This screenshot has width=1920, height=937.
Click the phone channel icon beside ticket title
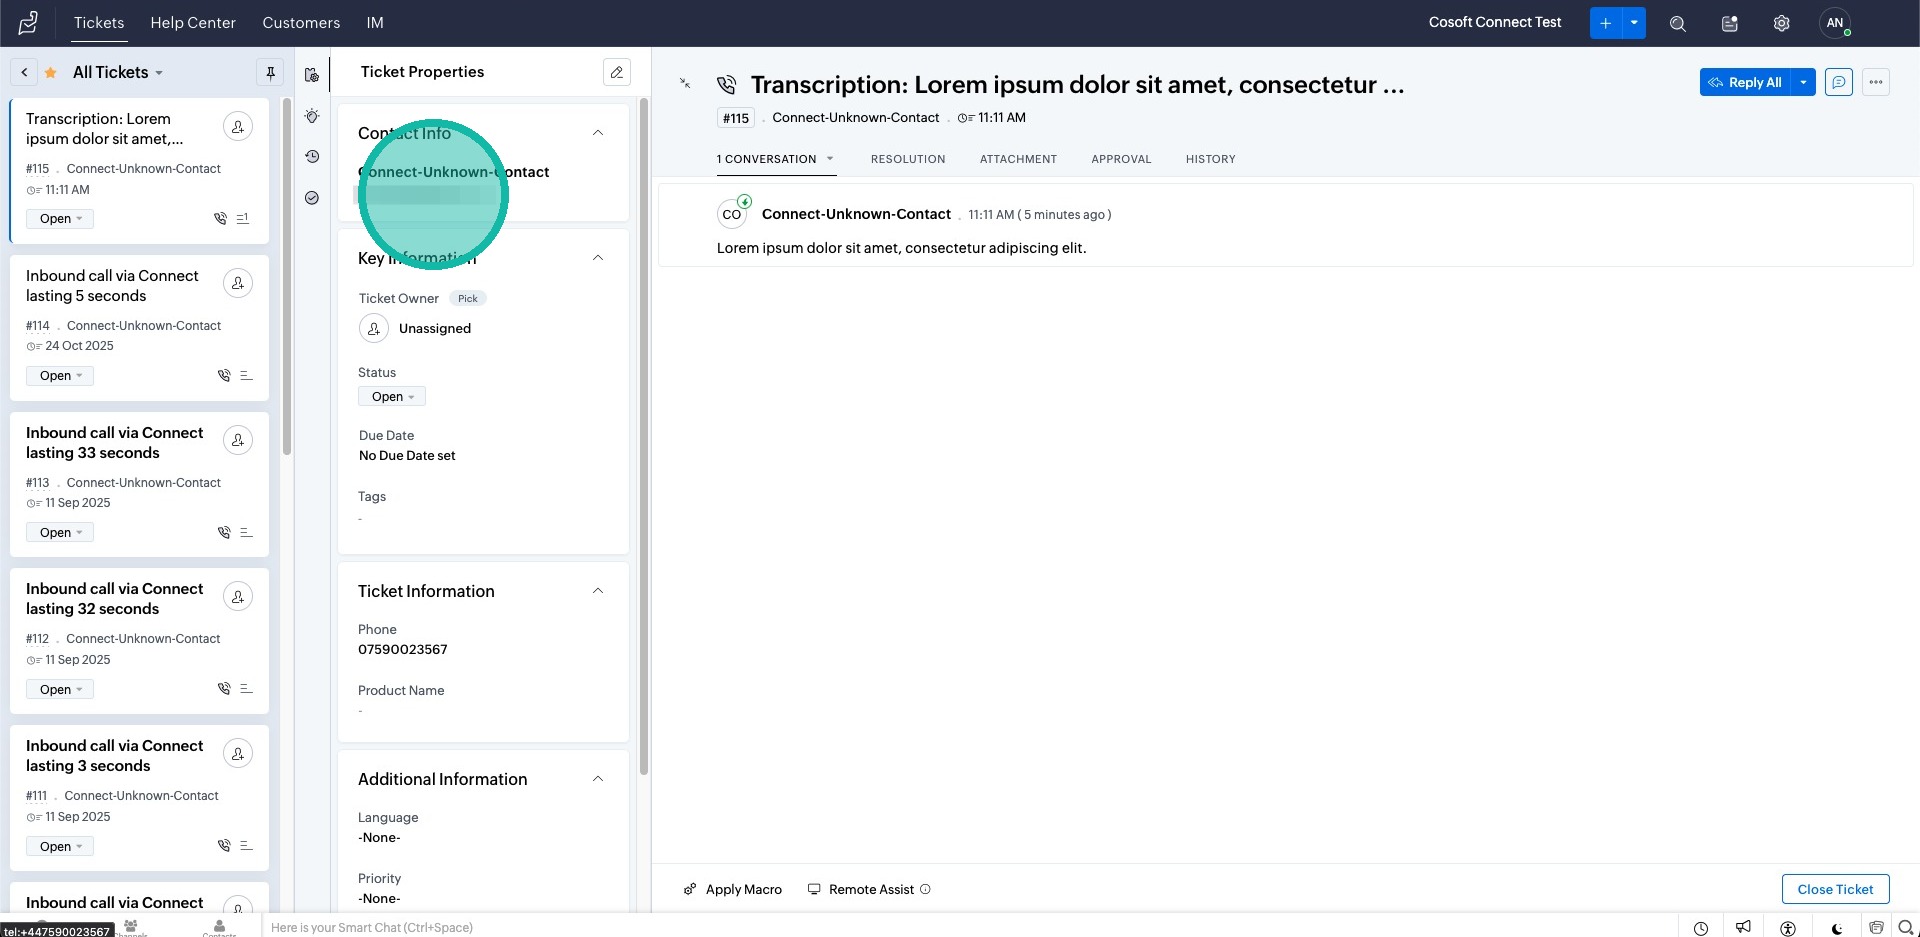pyautogui.click(x=727, y=84)
